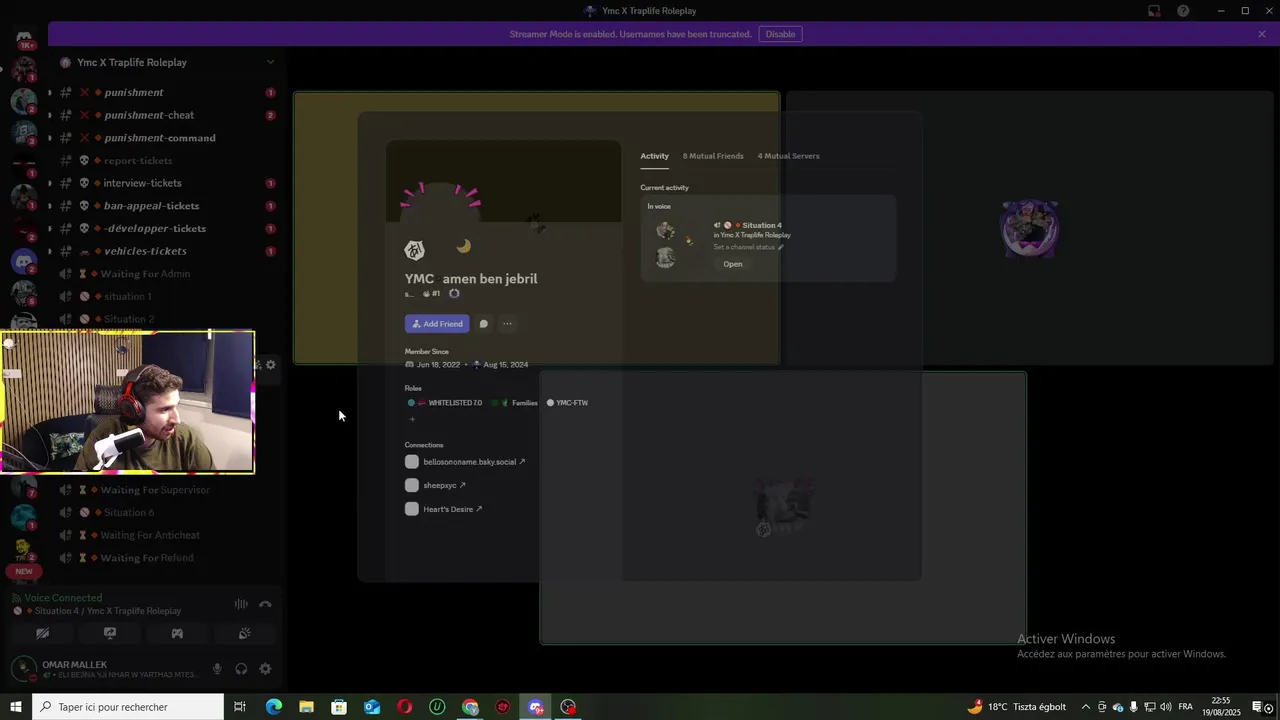
Task: Disable streamer mode button in banner
Action: [780, 34]
